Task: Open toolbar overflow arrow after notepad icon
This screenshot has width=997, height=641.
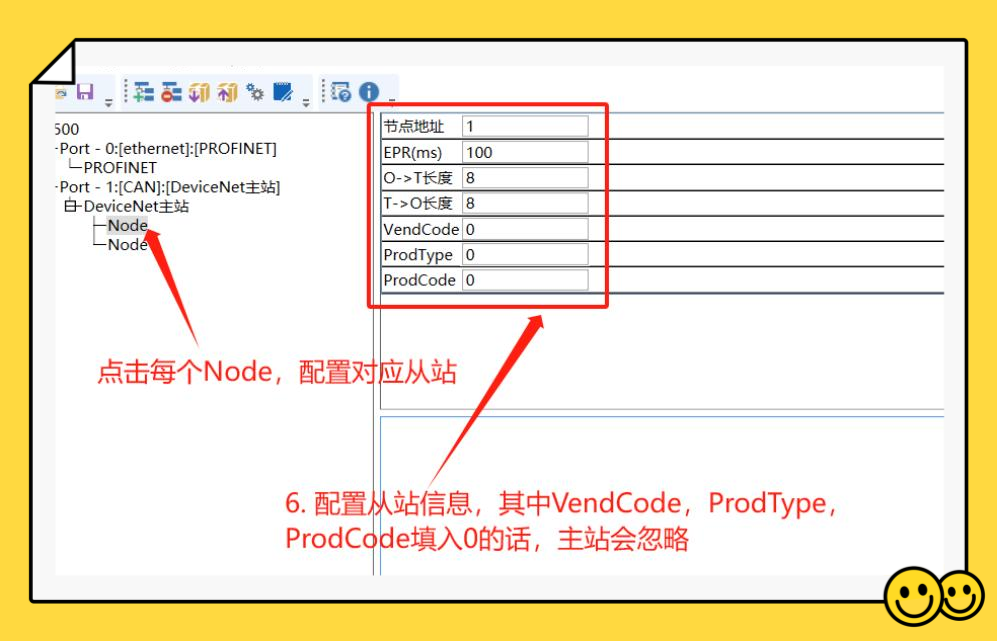Action: [306, 102]
